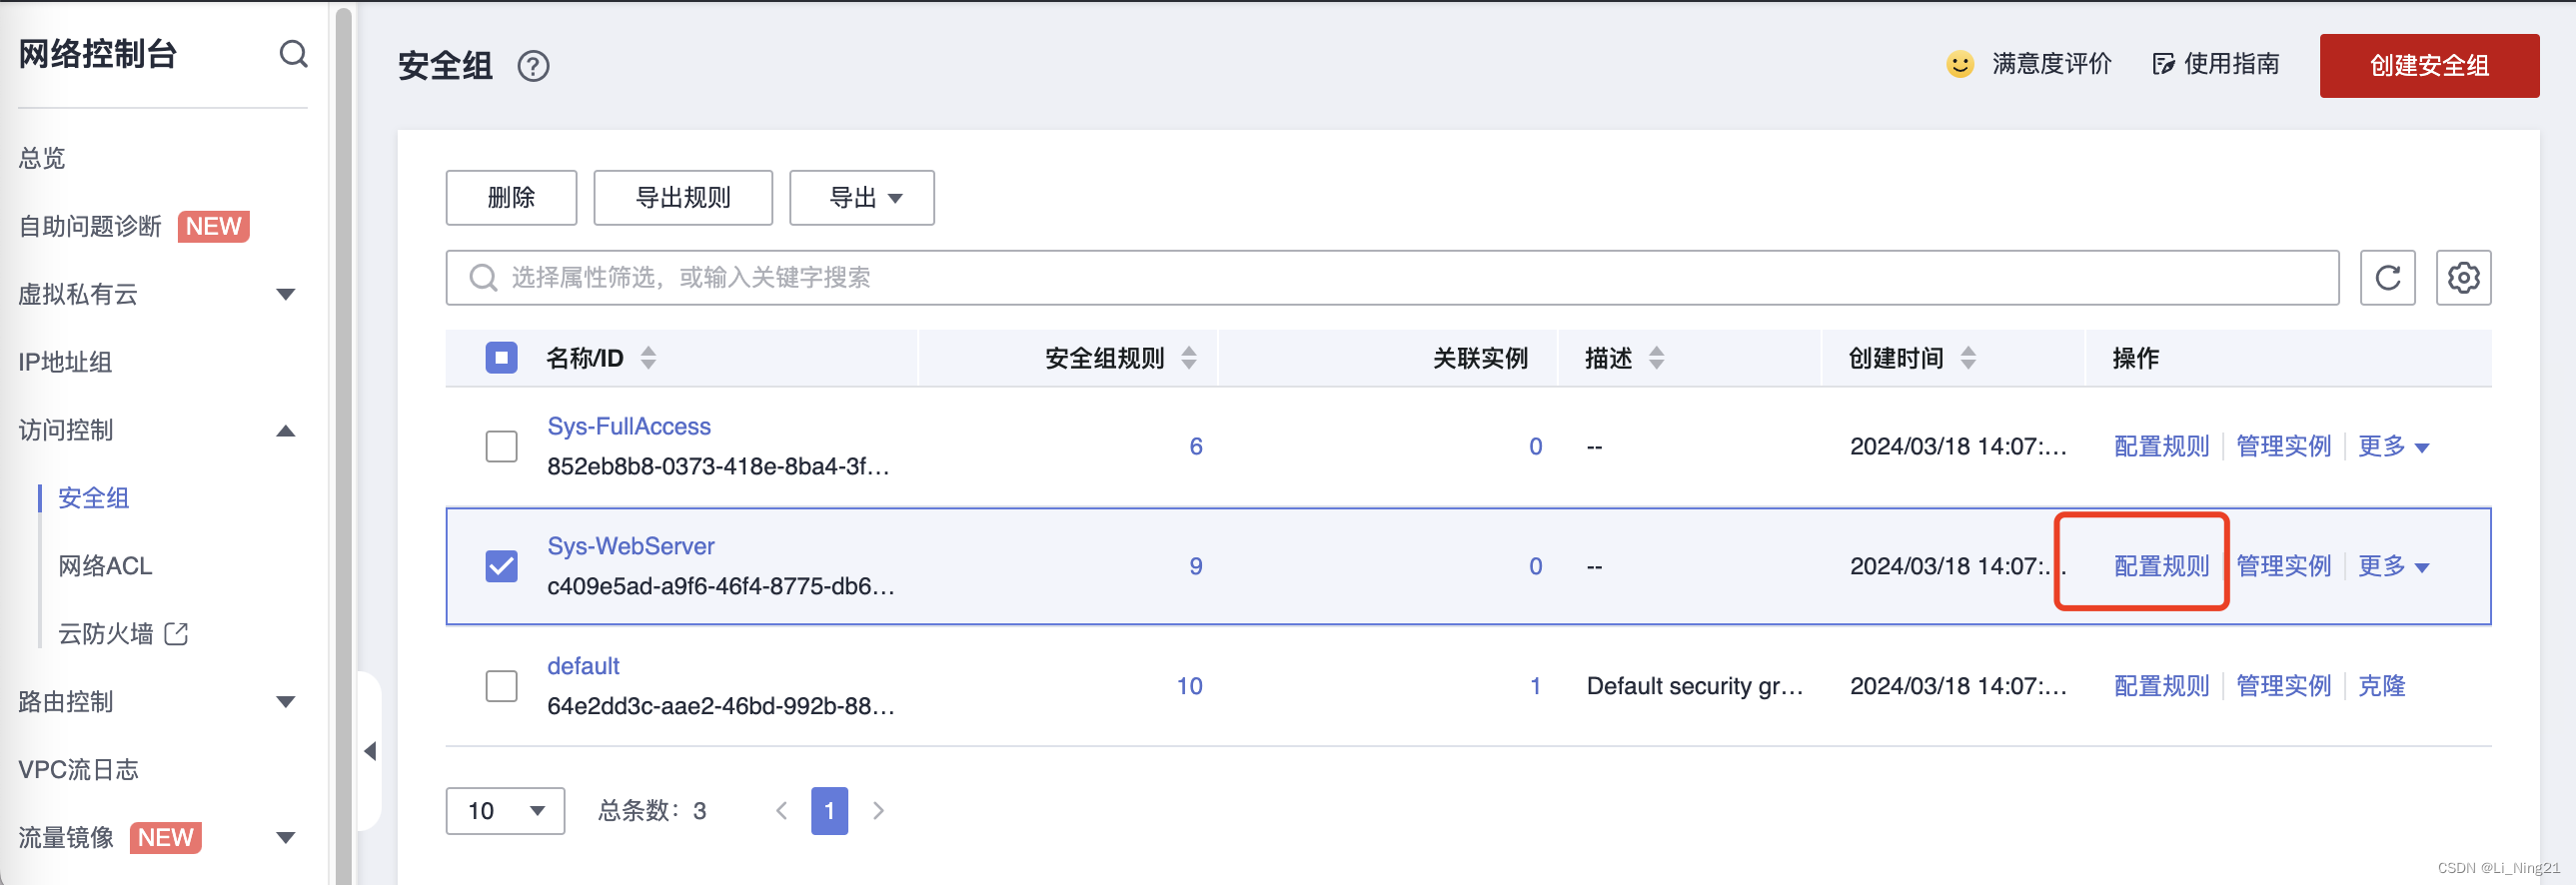Click 管理实例 for default group
Screen dimensions: 2576x885
click(x=2283, y=686)
